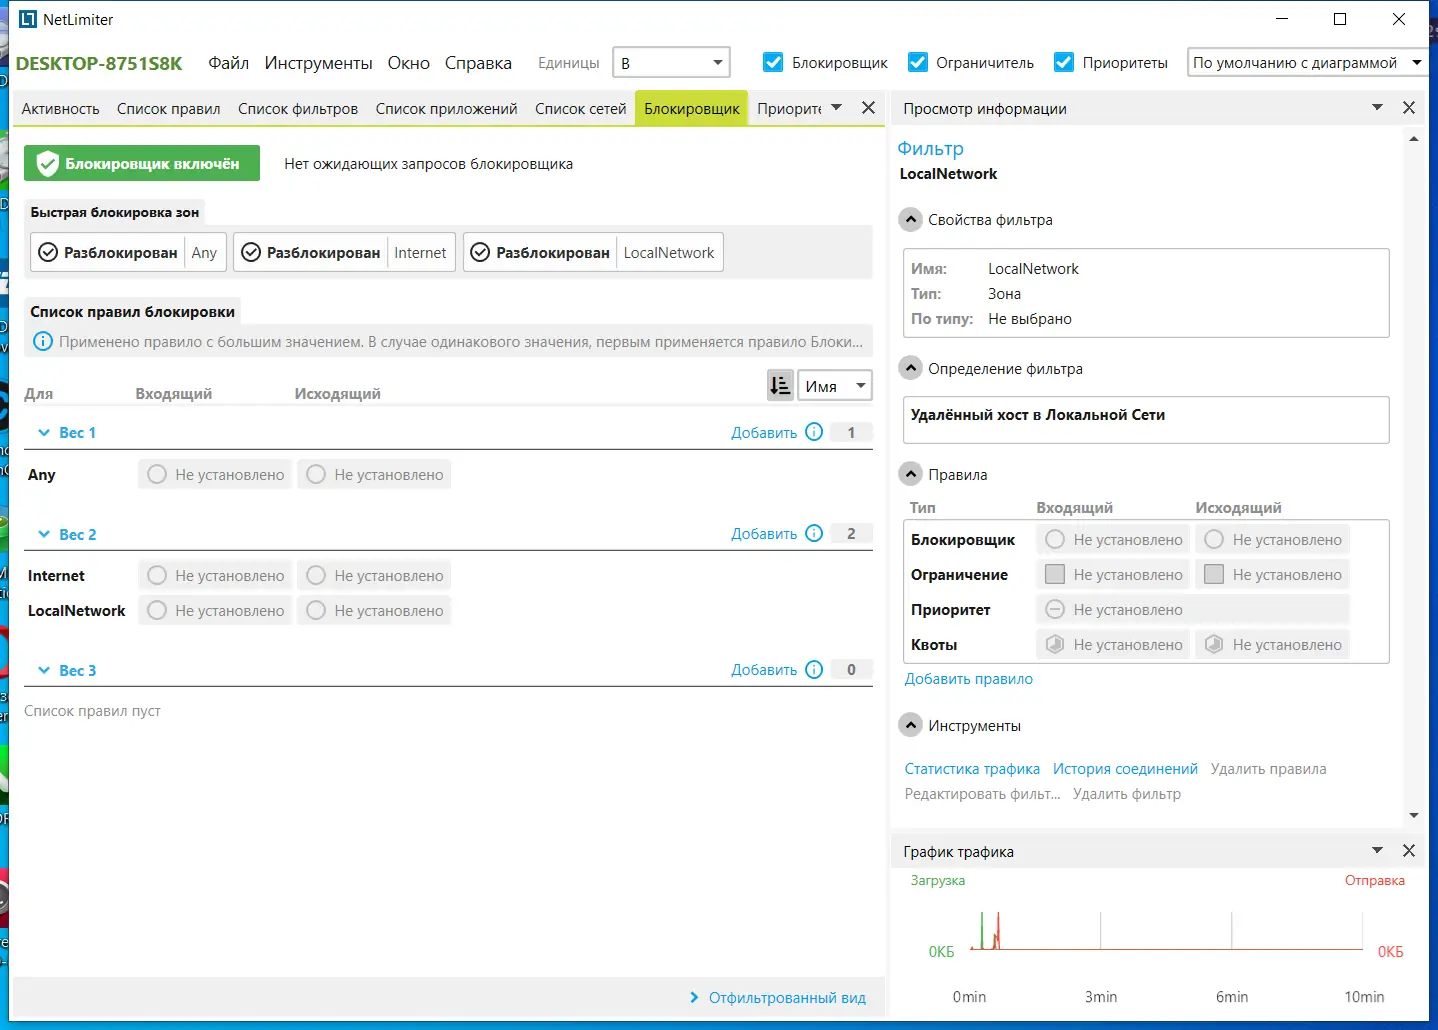Click the Фильтр heading link
This screenshot has height=1030, width=1438.
click(x=930, y=148)
